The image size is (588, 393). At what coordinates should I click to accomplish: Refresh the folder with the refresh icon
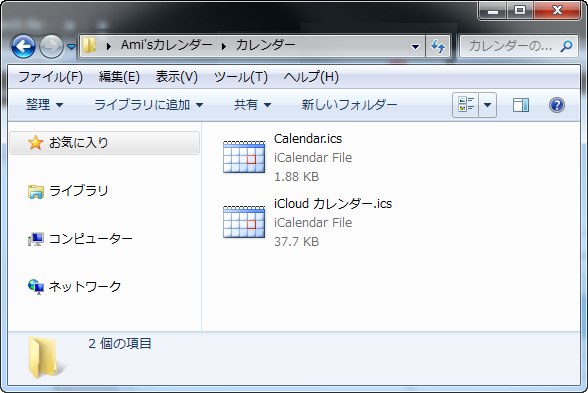pos(438,46)
